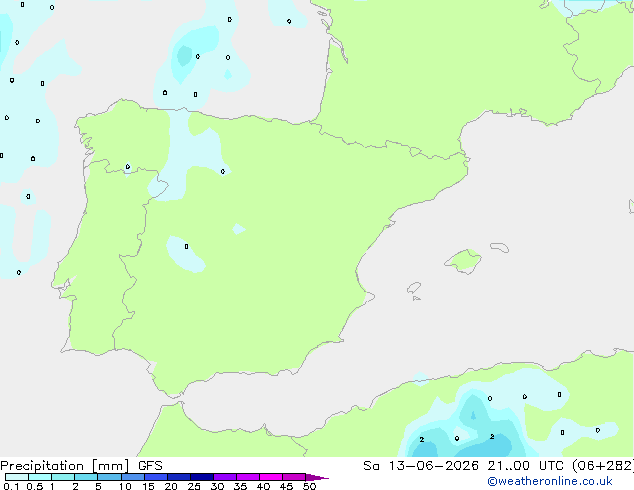Click the 0.5 mm legend color swatch
Image resolution: width=634 pixels, height=490 pixels.
(x=40, y=477)
